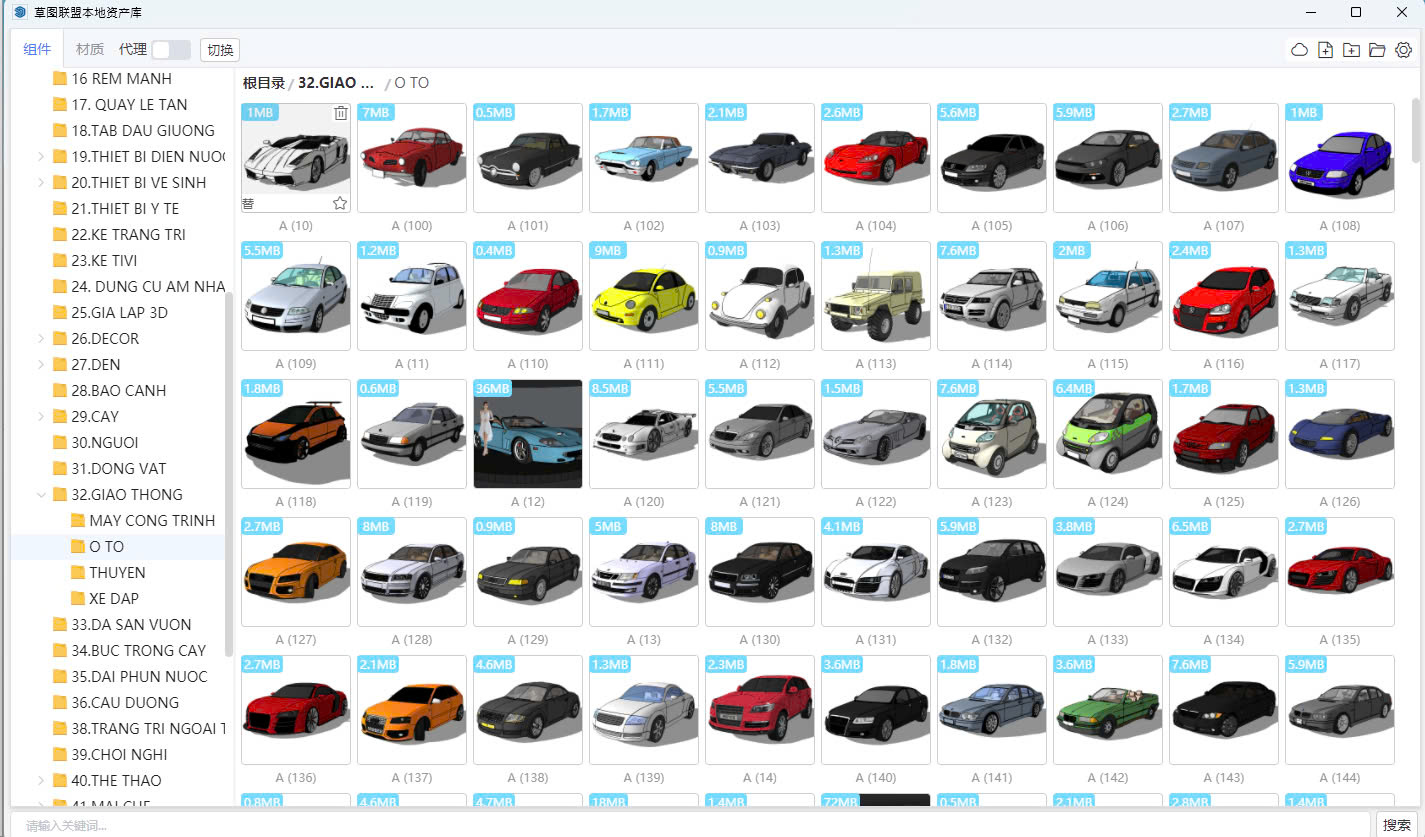Switch to the 材质 materials tab
The image size is (1425, 837).
90,49
